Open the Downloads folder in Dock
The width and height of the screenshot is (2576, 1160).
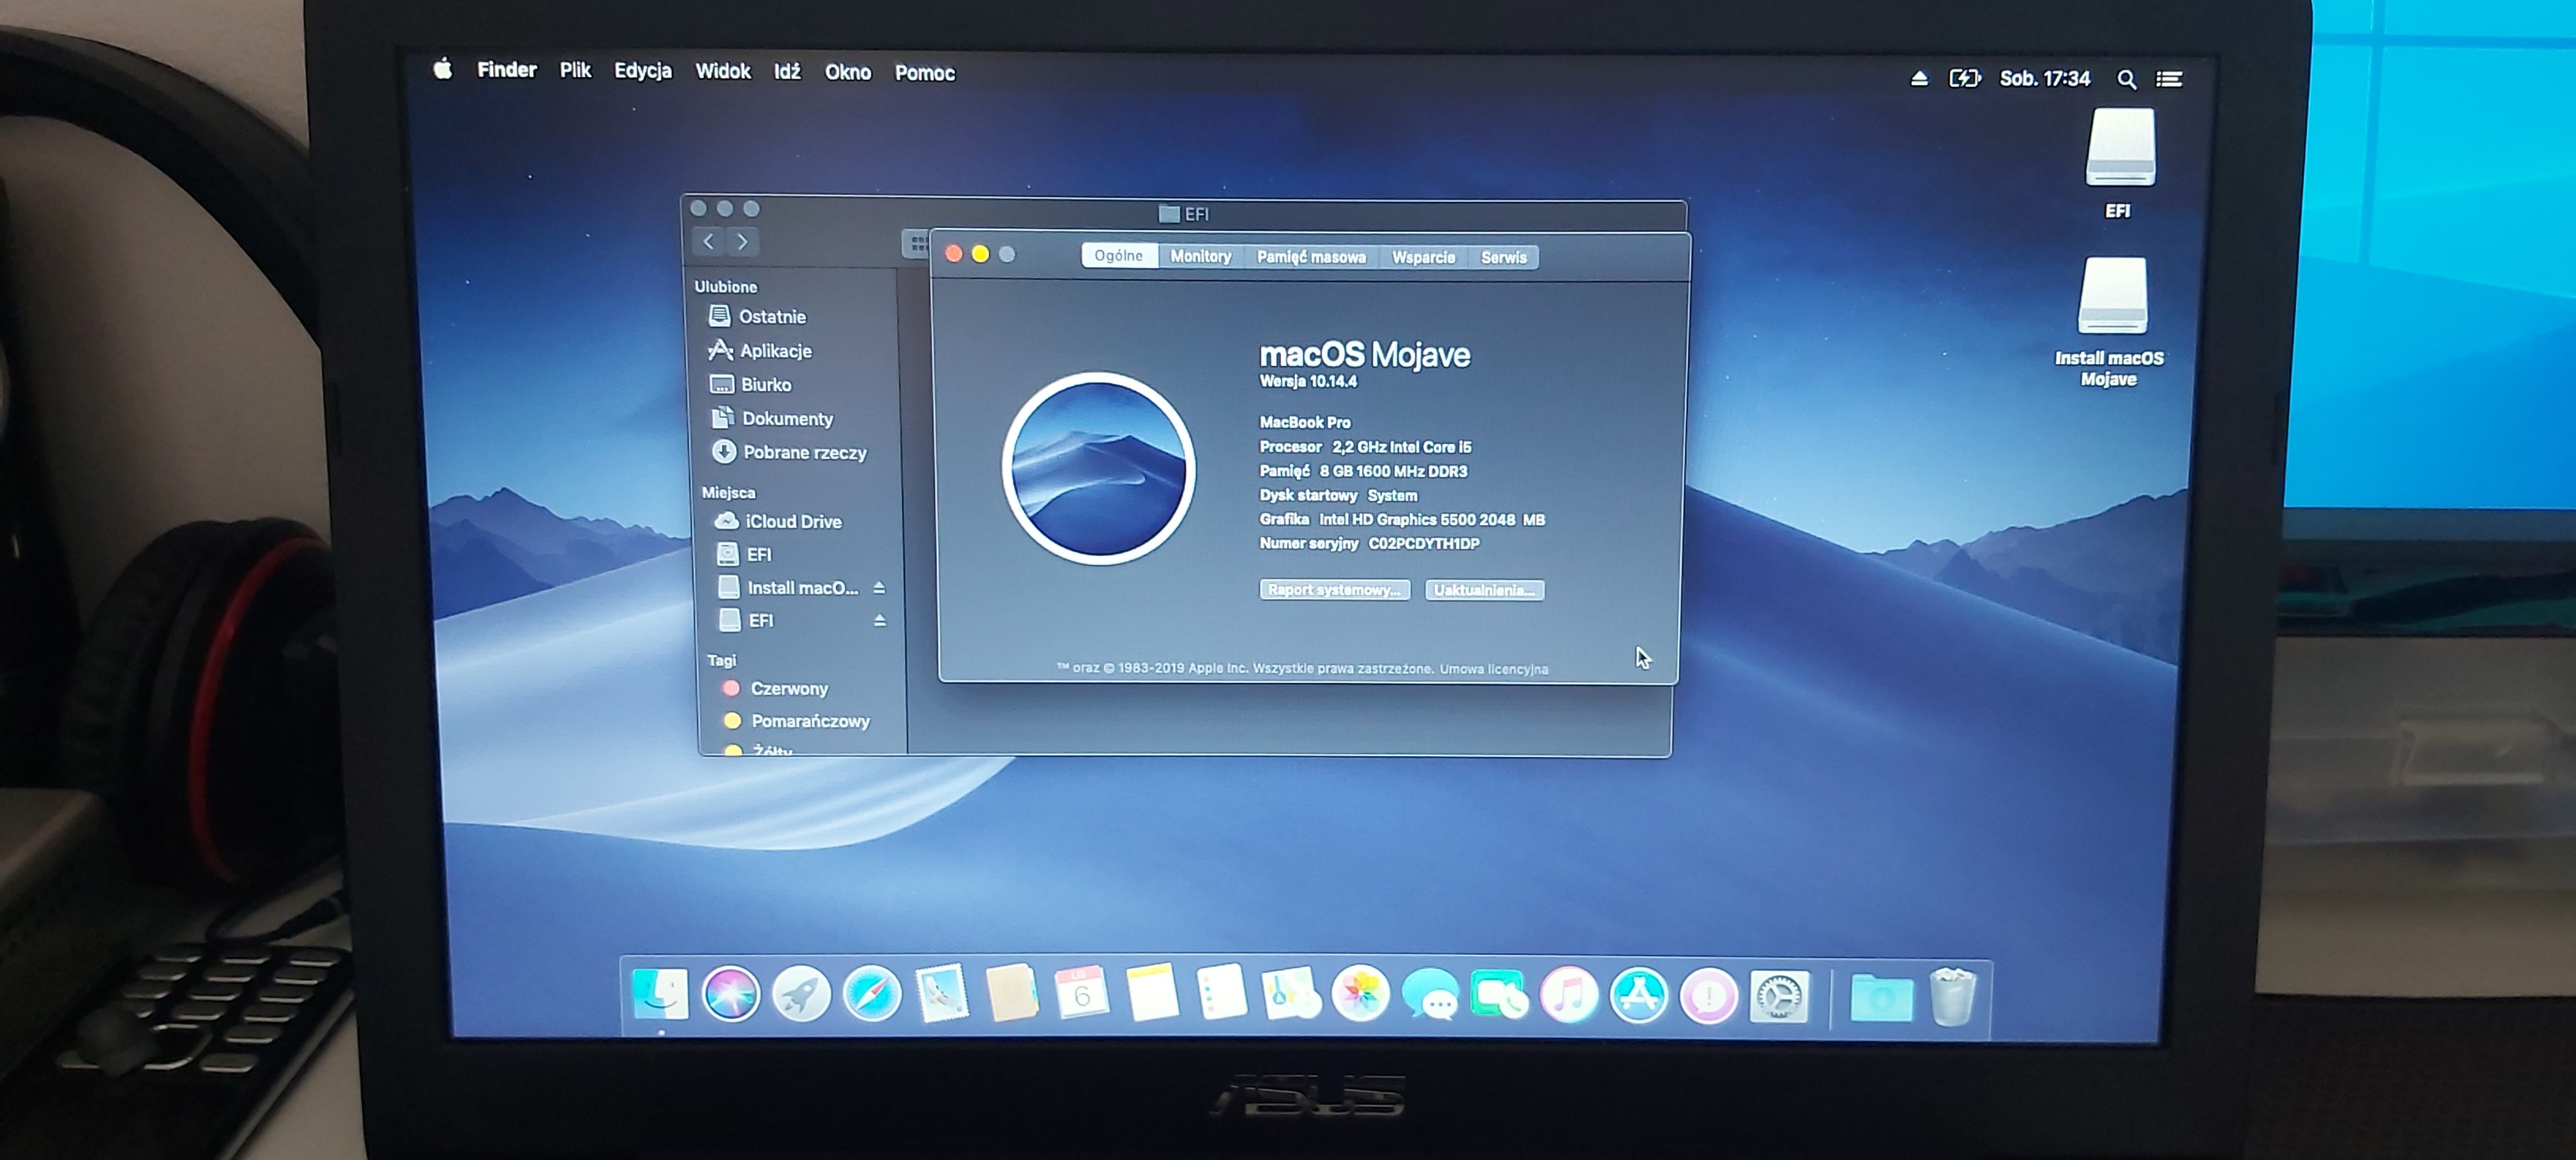[x=1881, y=998]
